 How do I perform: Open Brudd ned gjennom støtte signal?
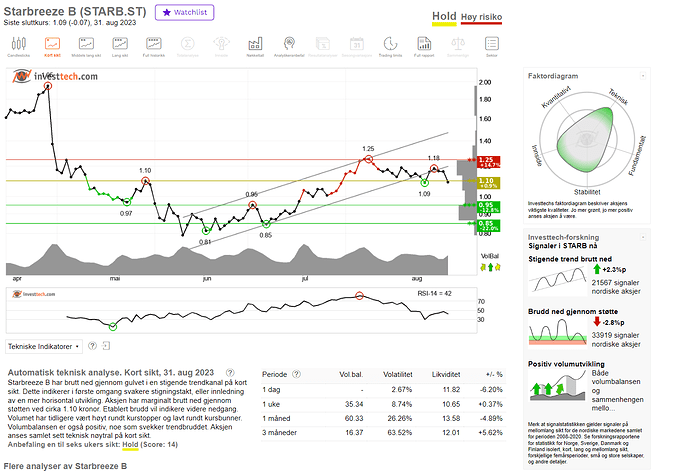(573, 311)
